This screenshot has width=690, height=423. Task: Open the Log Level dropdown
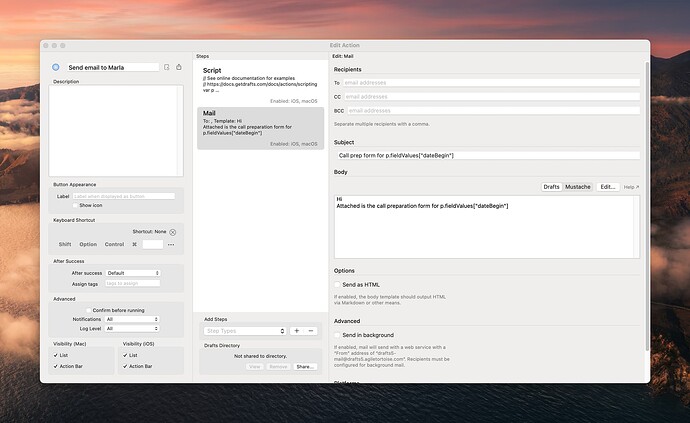tap(132, 329)
